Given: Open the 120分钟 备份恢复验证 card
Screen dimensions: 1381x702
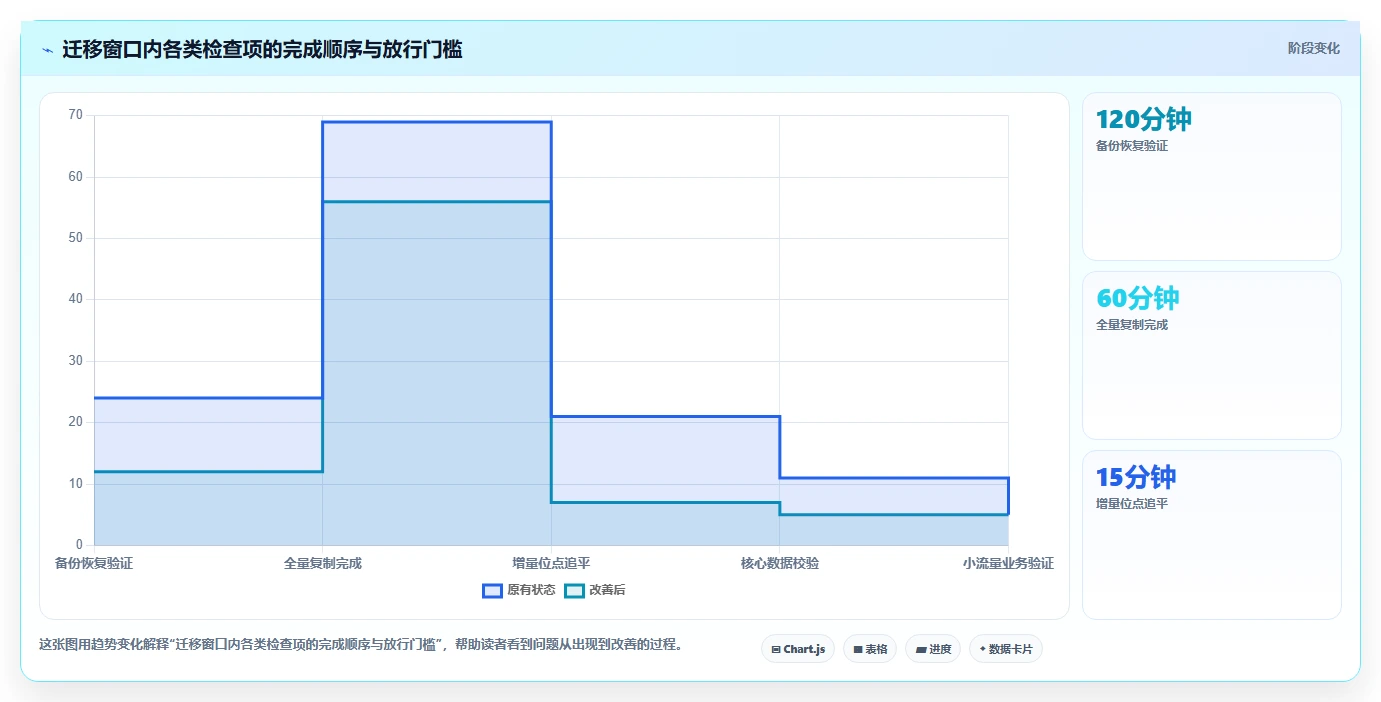Looking at the screenshot, I should [x=1212, y=177].
